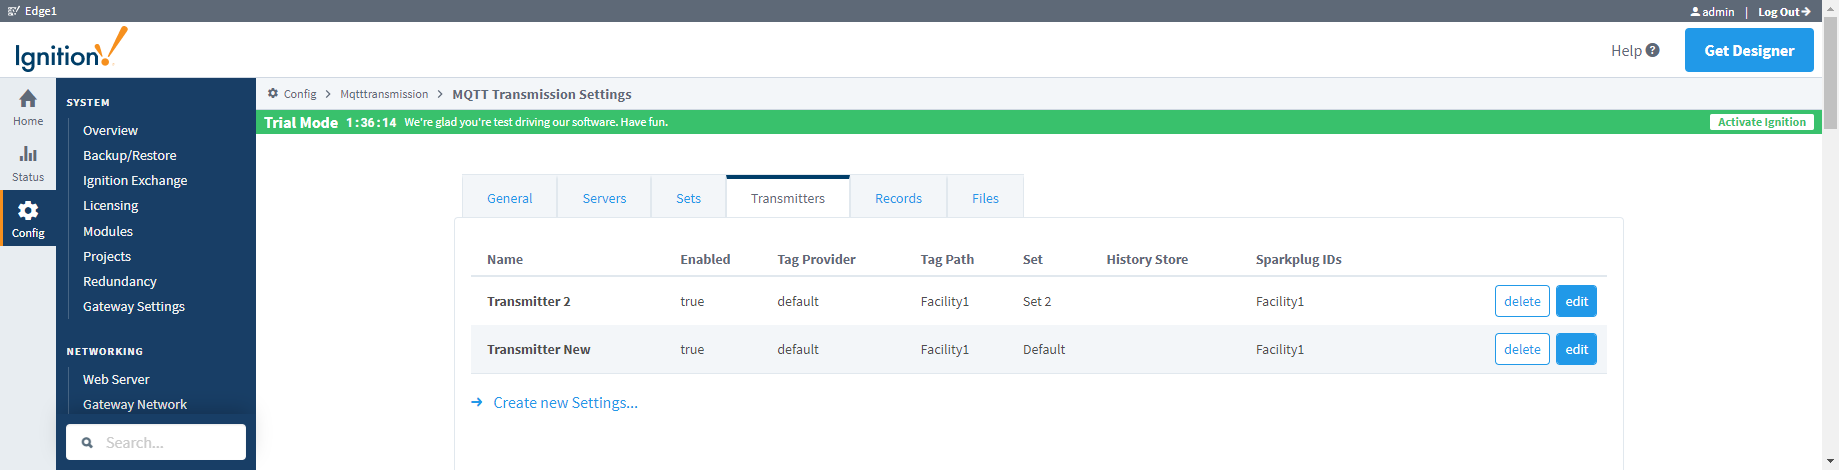
Task: Open Backup/Restore in the sidebar
Action: [x=129, y=155]
